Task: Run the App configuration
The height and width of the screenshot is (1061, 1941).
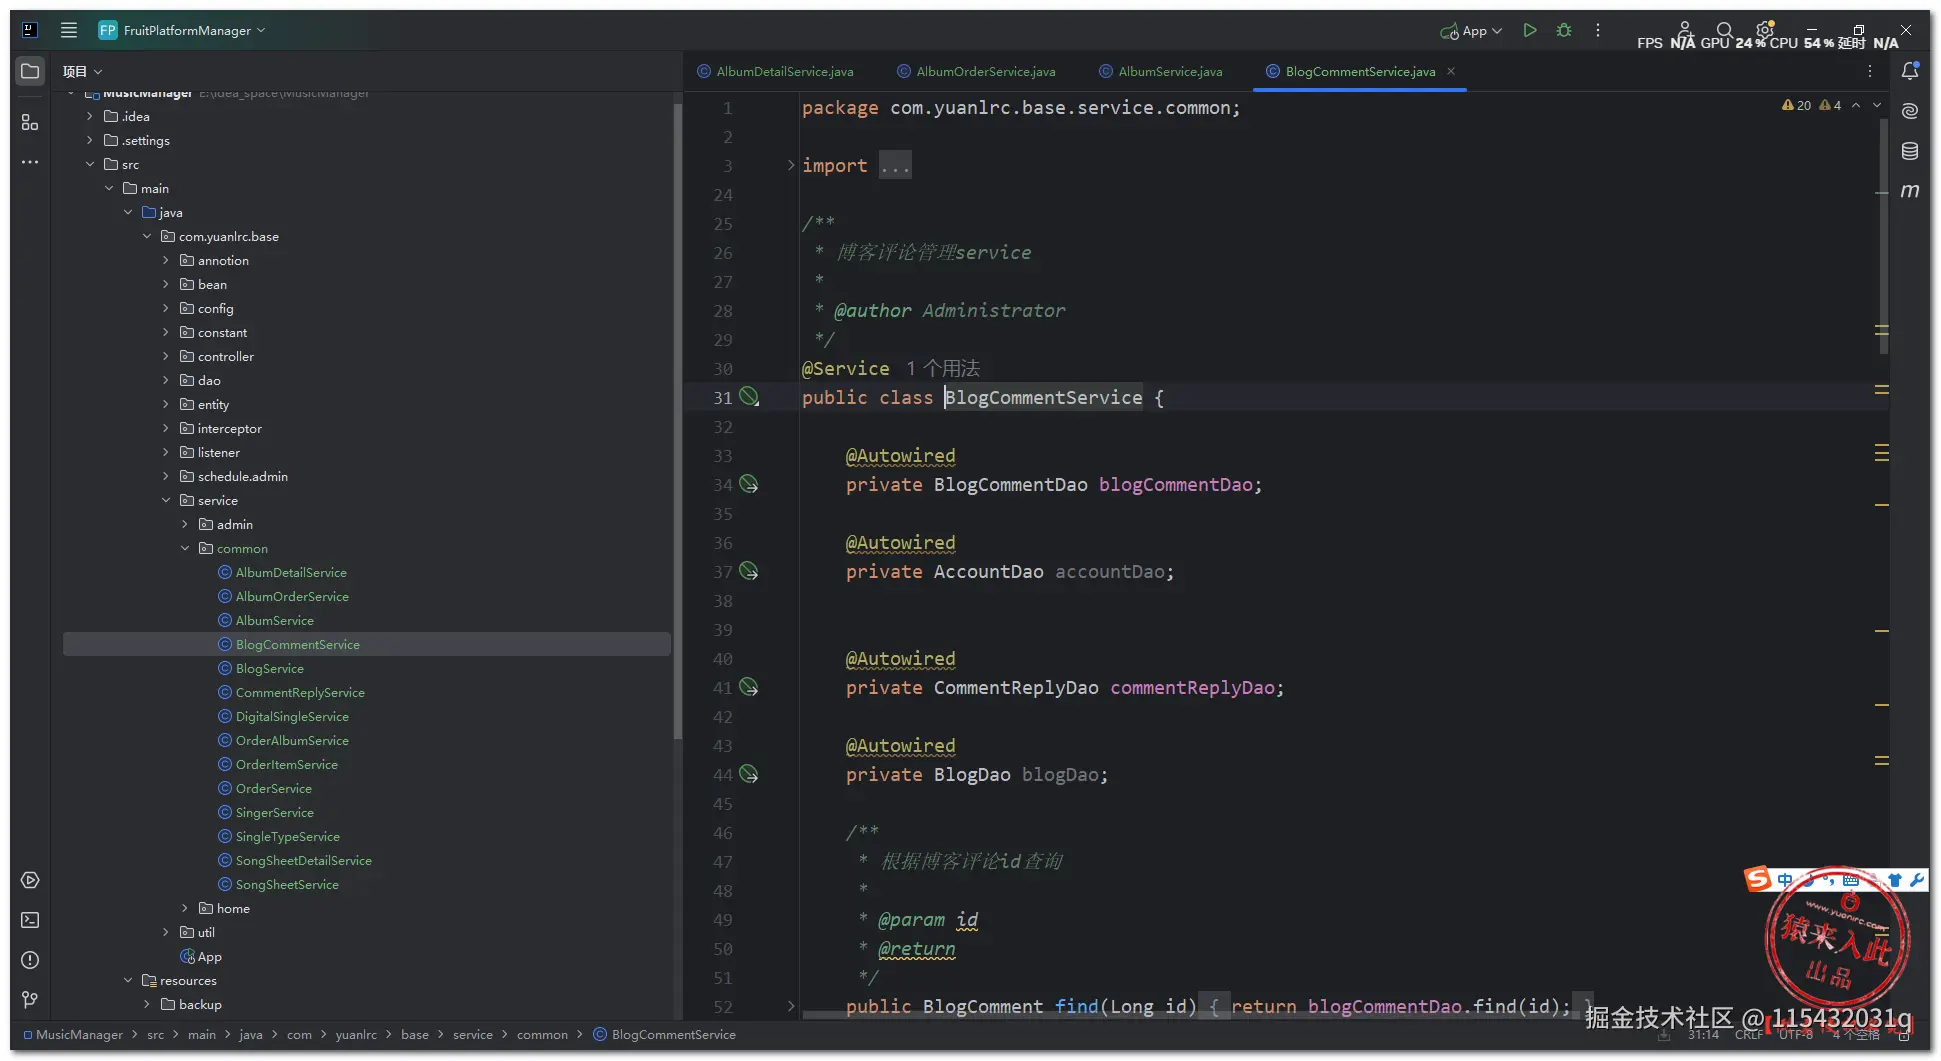Action: coord(1530,30)
